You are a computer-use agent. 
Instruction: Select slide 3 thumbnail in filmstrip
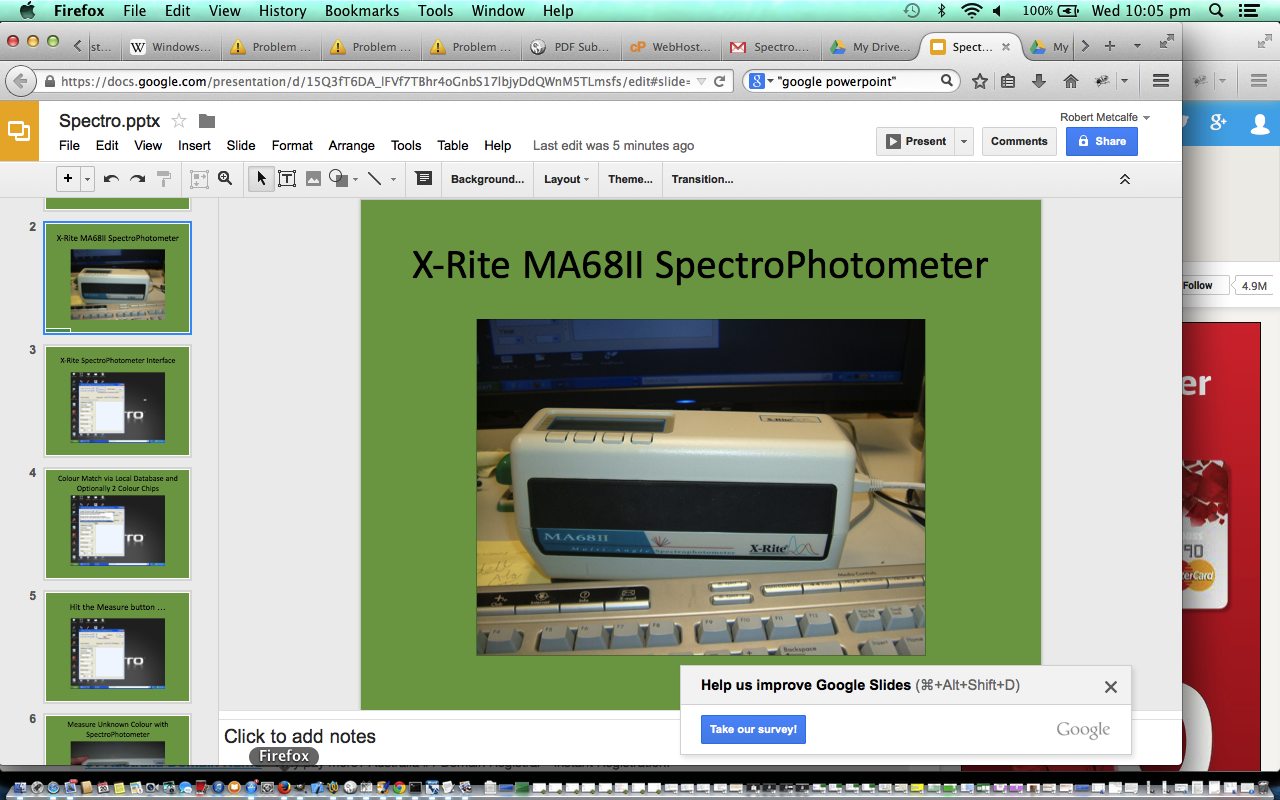(117, 401)
